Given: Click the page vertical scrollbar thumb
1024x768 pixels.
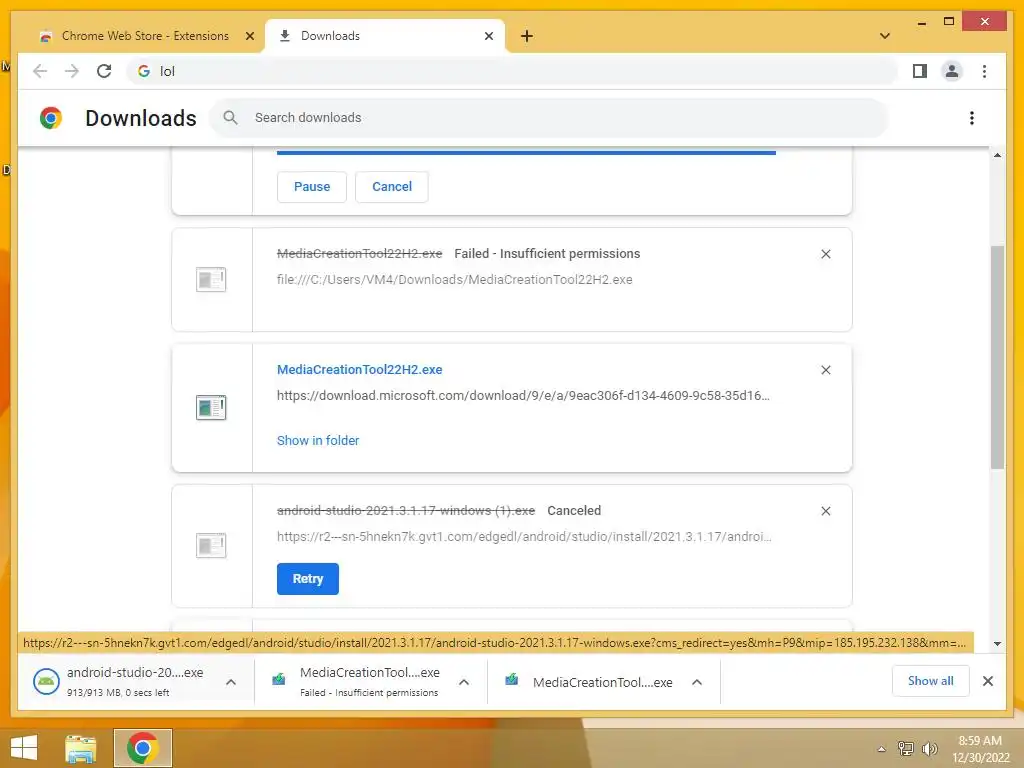Looking at the screenshot, I should tap(997, 357).
